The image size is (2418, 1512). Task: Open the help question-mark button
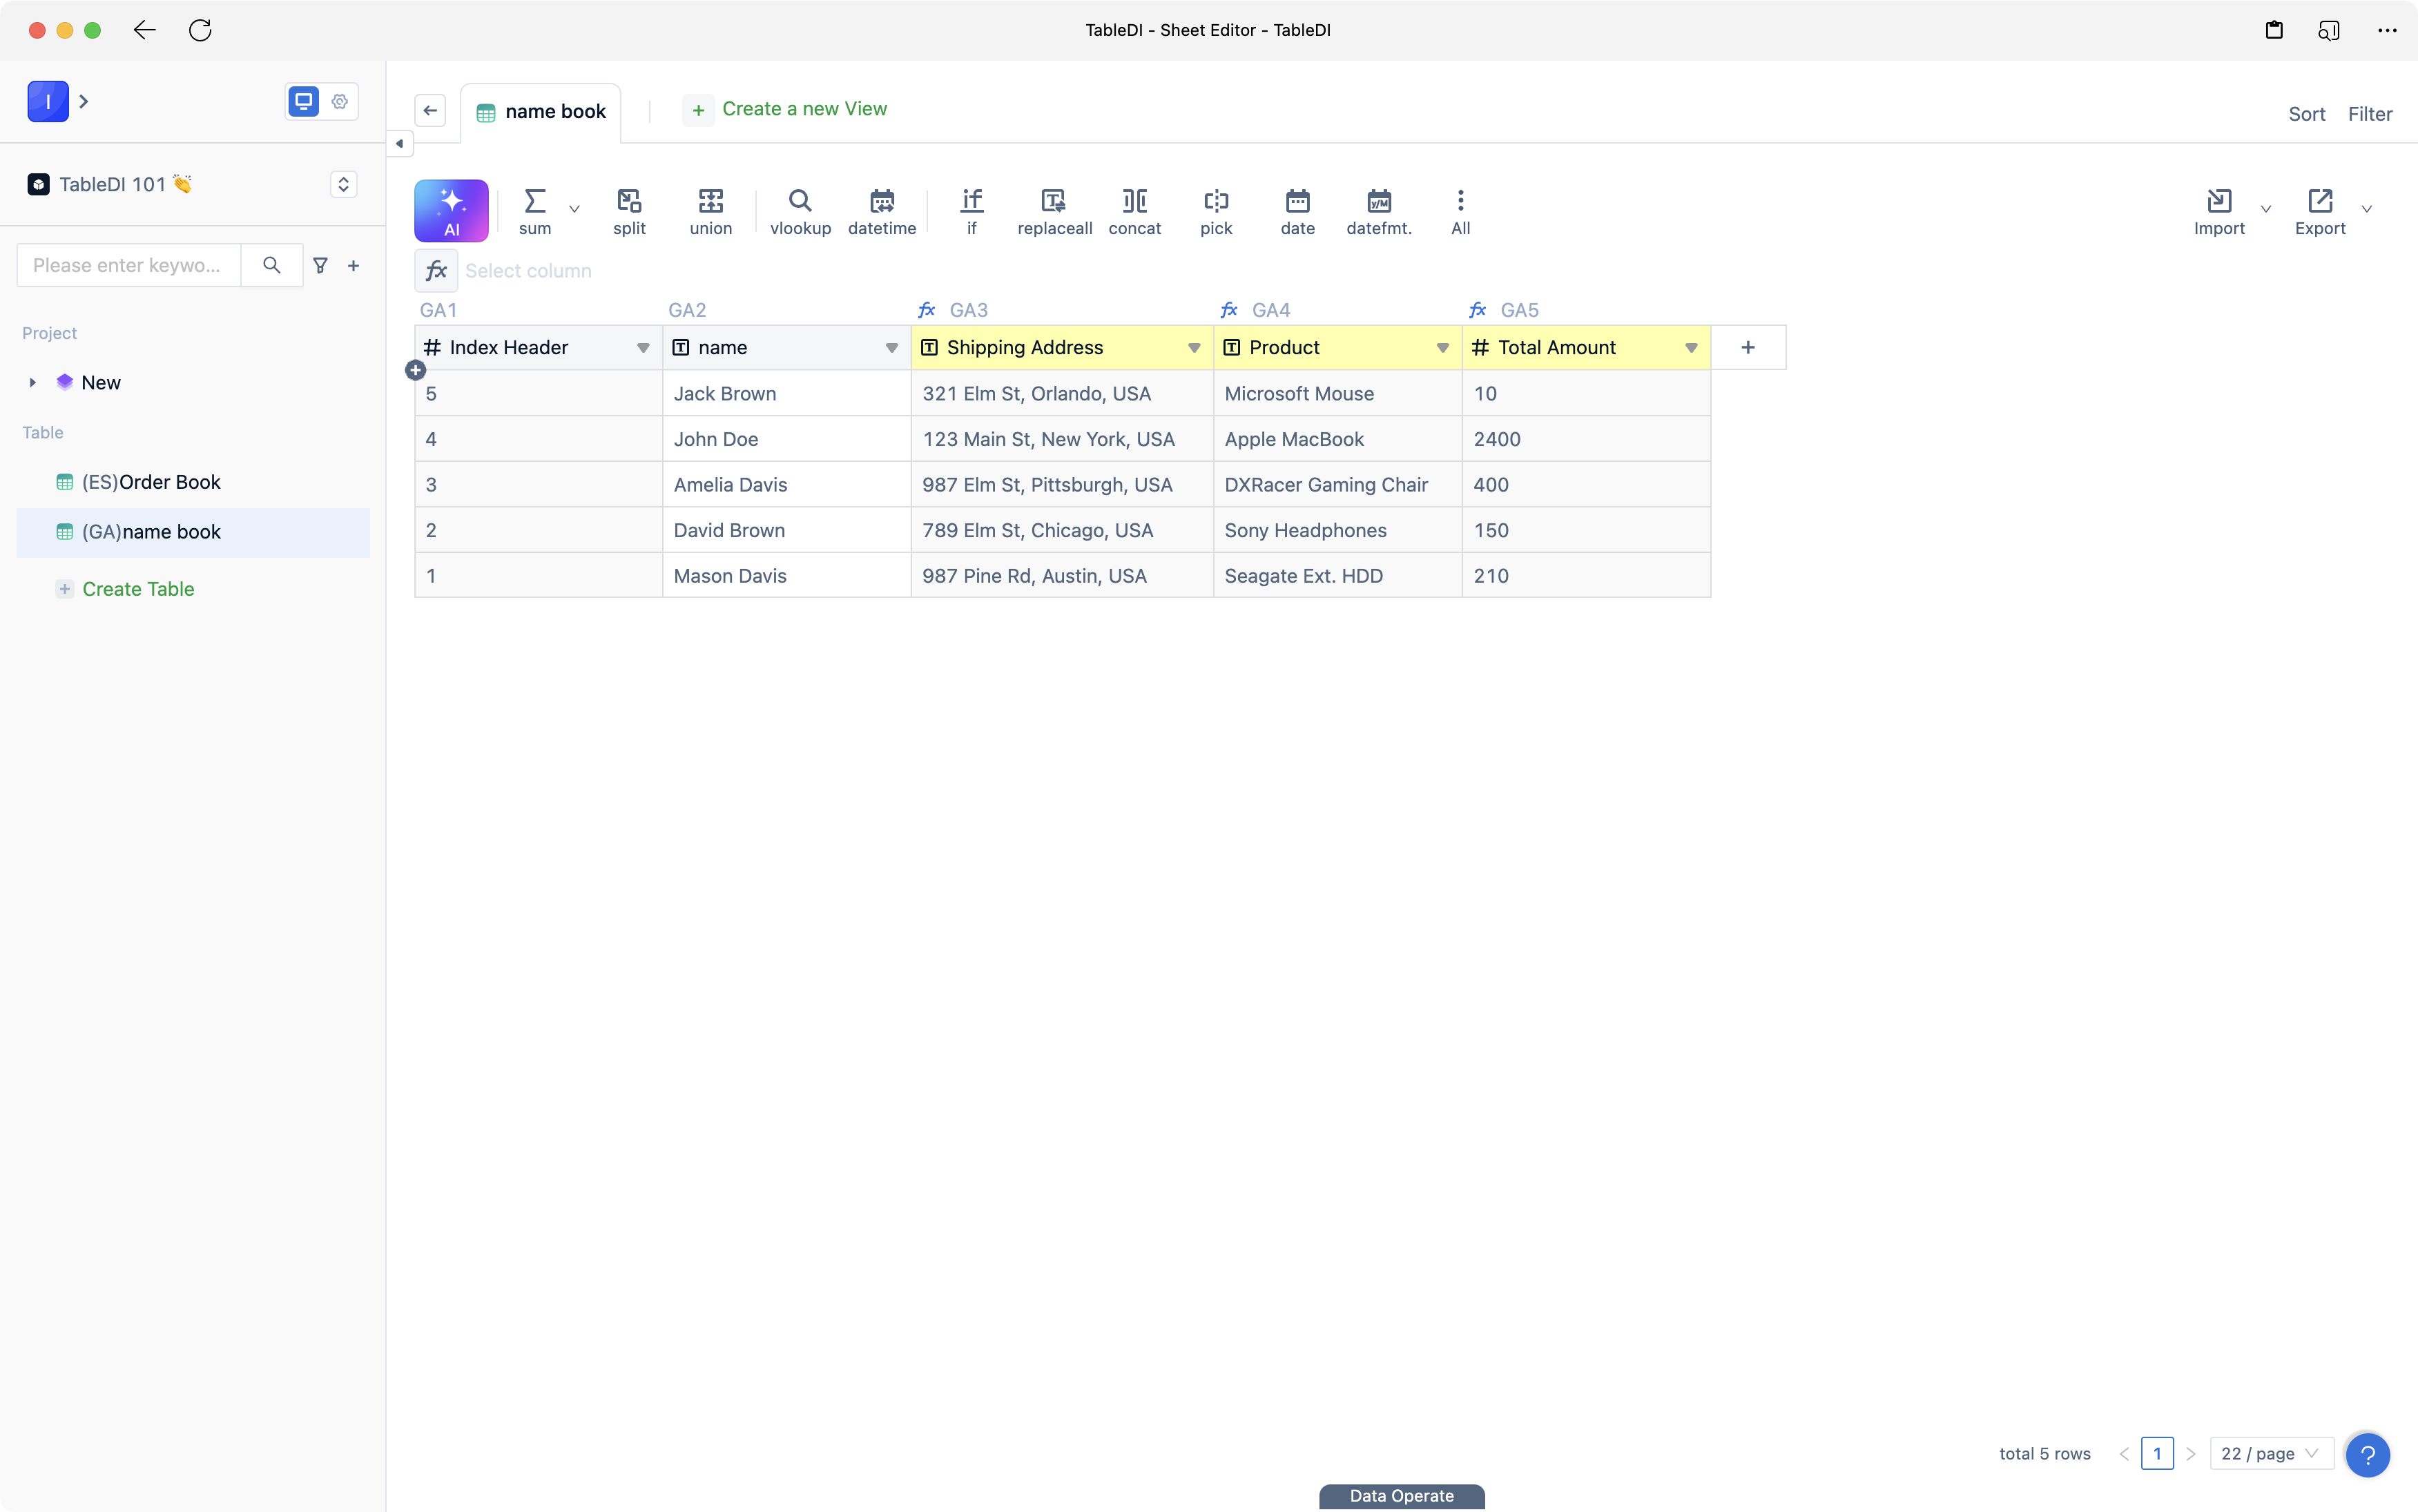(2367, 1455)
